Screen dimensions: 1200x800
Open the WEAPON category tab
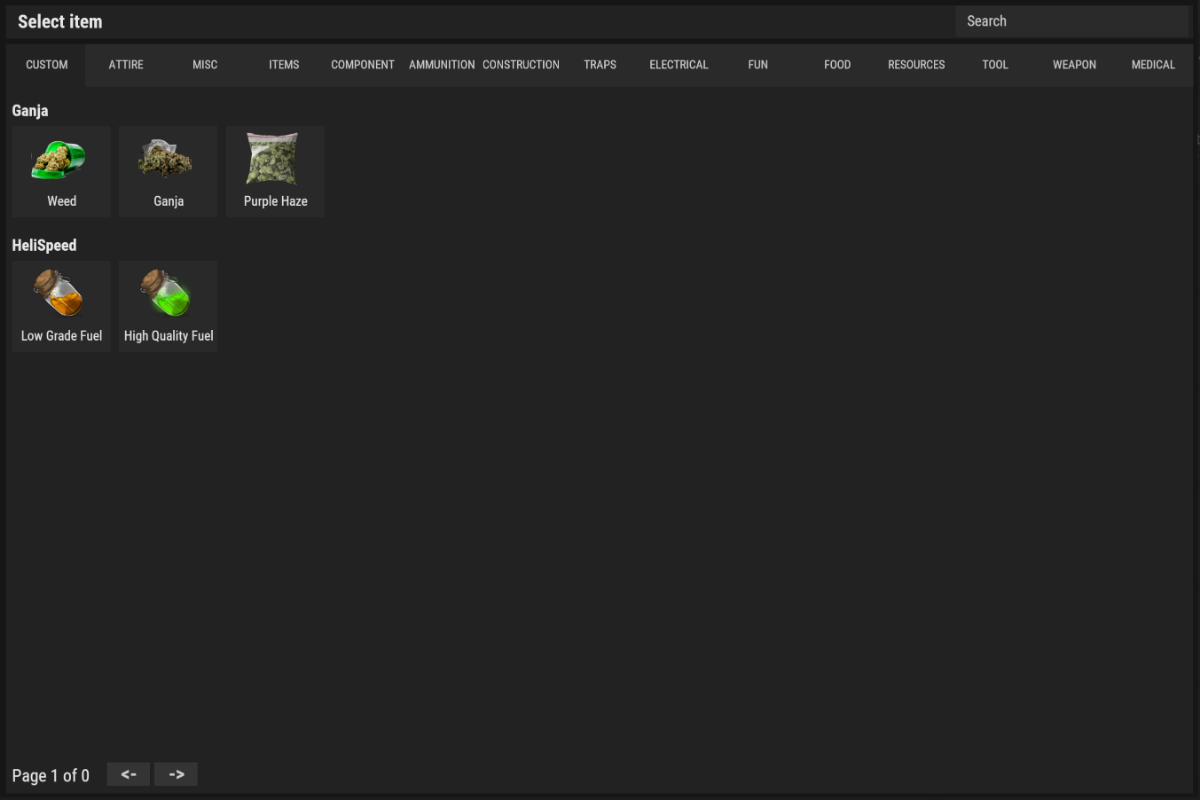pos(1074,64)
